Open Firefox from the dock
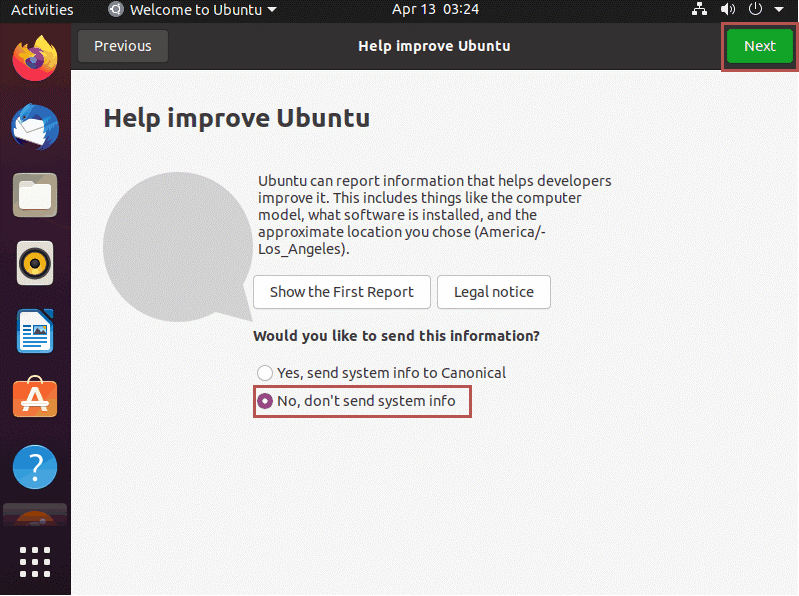 click(35, 58)
